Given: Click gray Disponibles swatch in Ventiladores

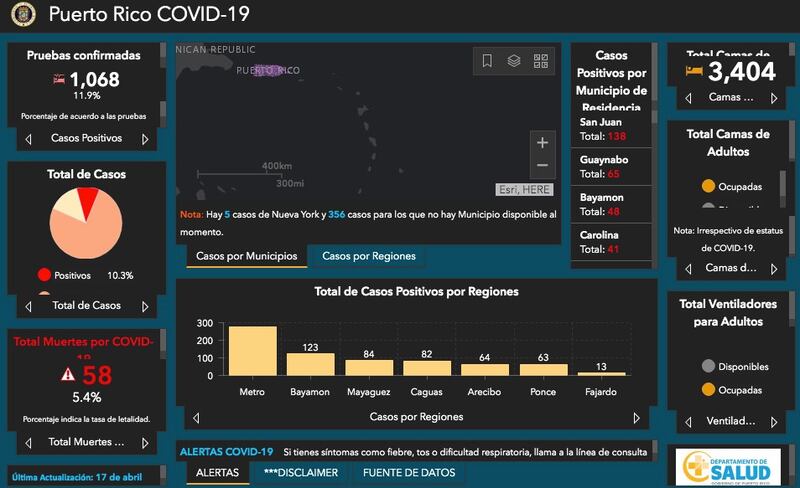Looking at the screenshot, I should pyautogui.click(x=708, y=366).
